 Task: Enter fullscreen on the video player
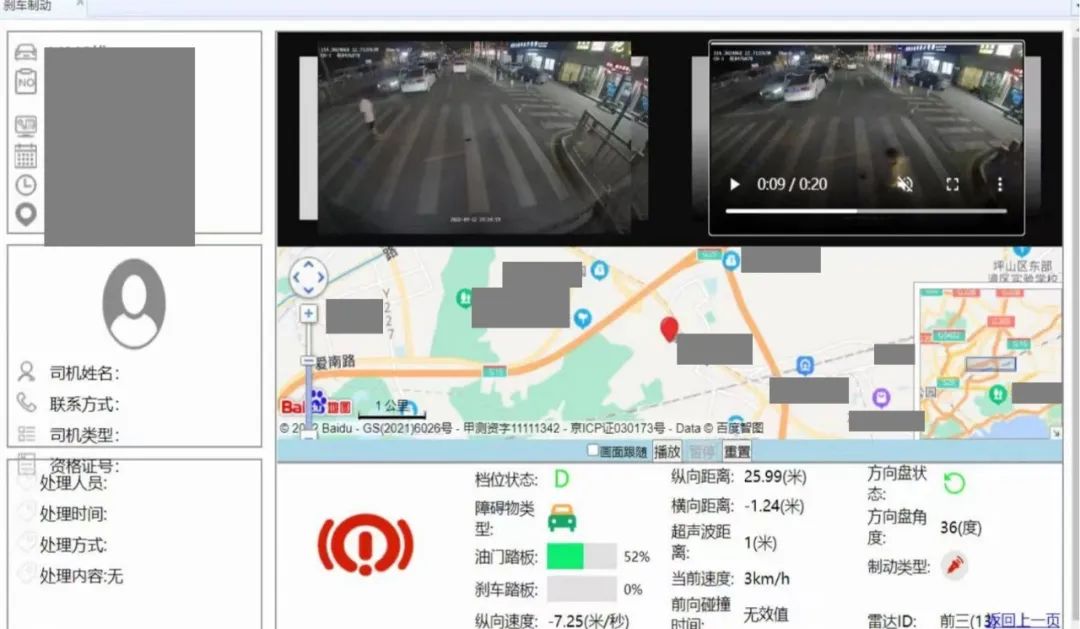(x=953, y=184)
